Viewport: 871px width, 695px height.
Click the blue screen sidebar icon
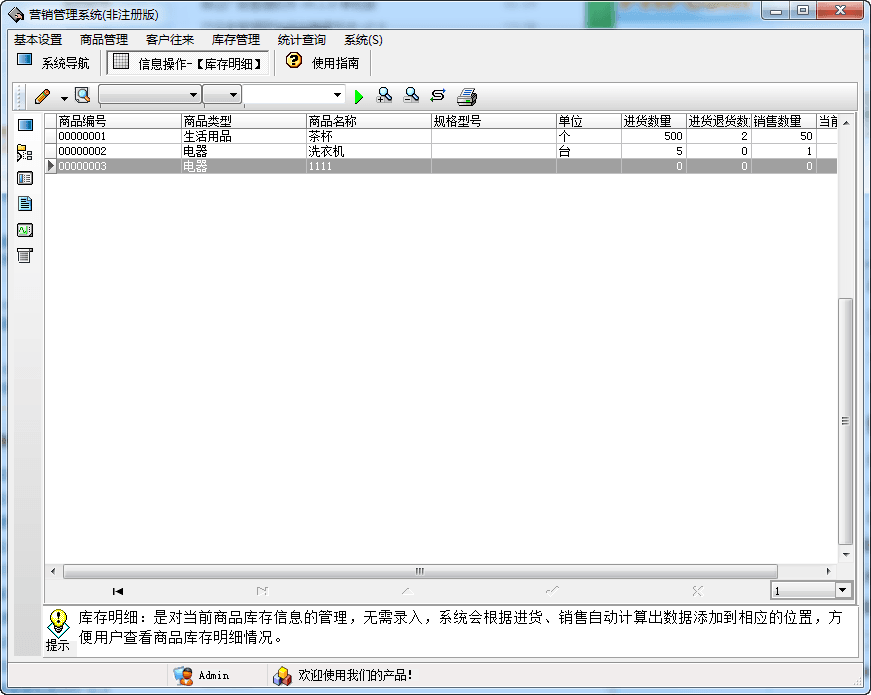25,126
